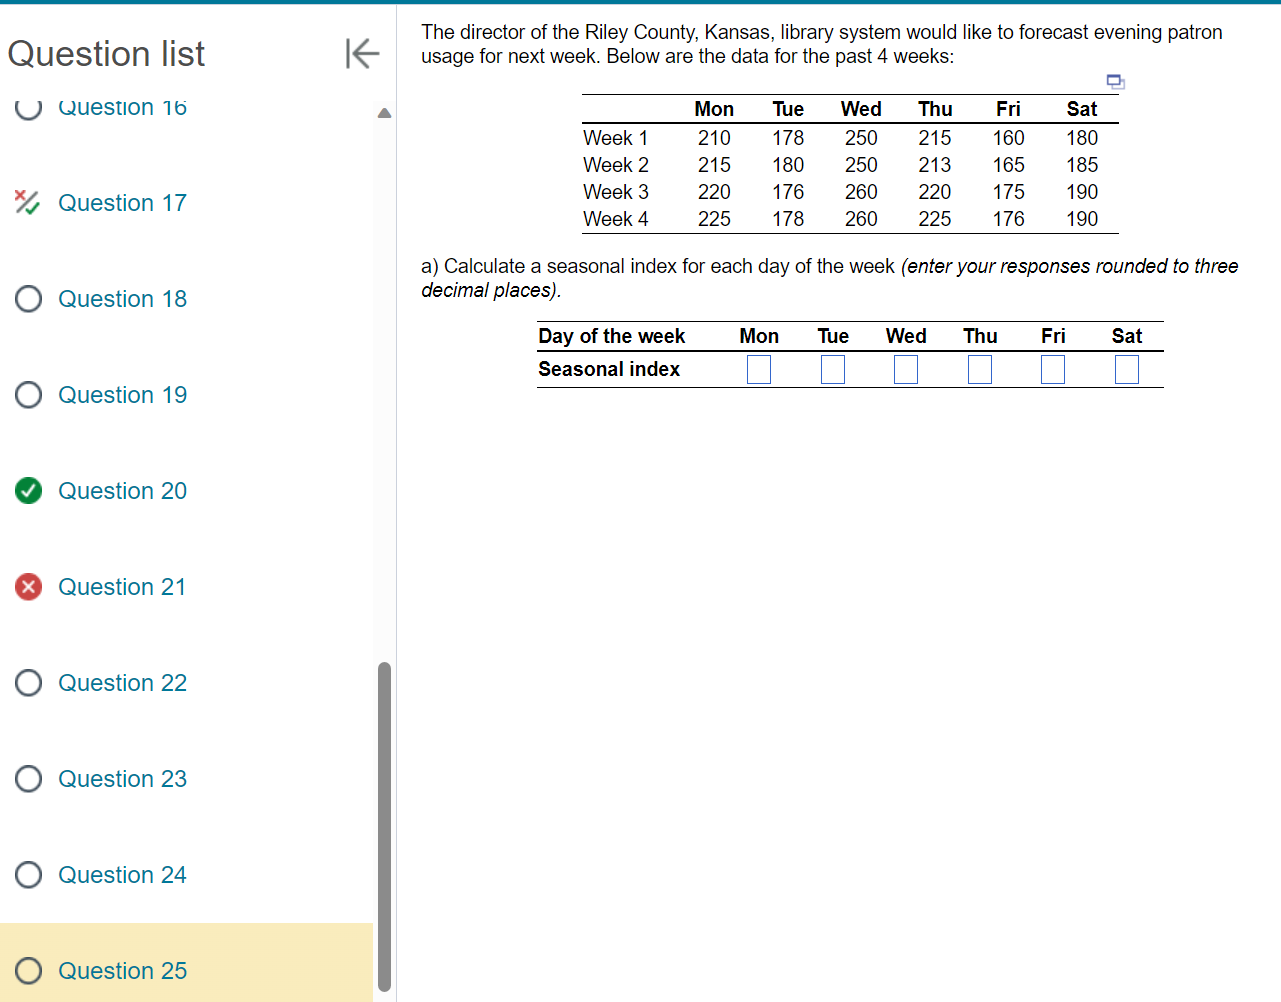Viewport: 1281px width, 1002px height.
Task: Click the status circle icon beside Question 24
Action: click(28, 875)
